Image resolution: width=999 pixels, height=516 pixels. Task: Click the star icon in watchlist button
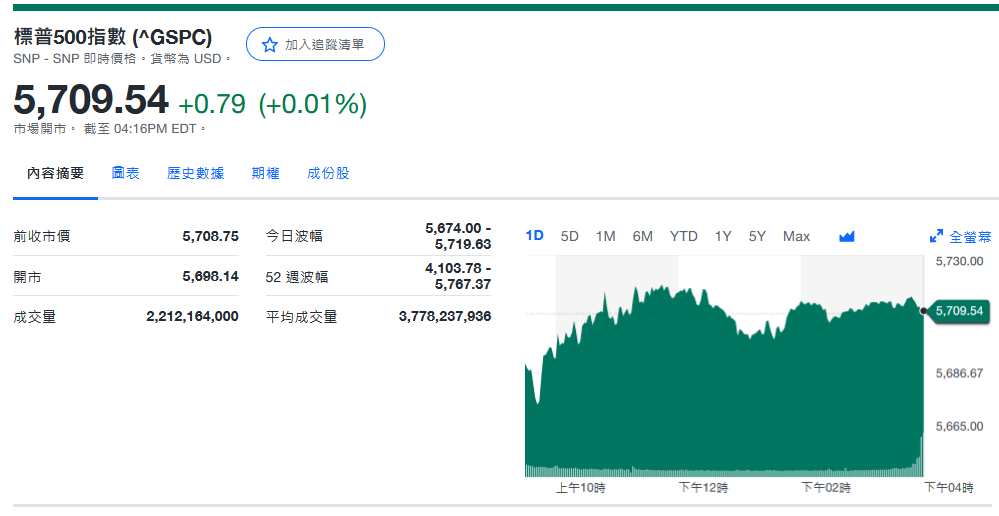click(269, 45)
